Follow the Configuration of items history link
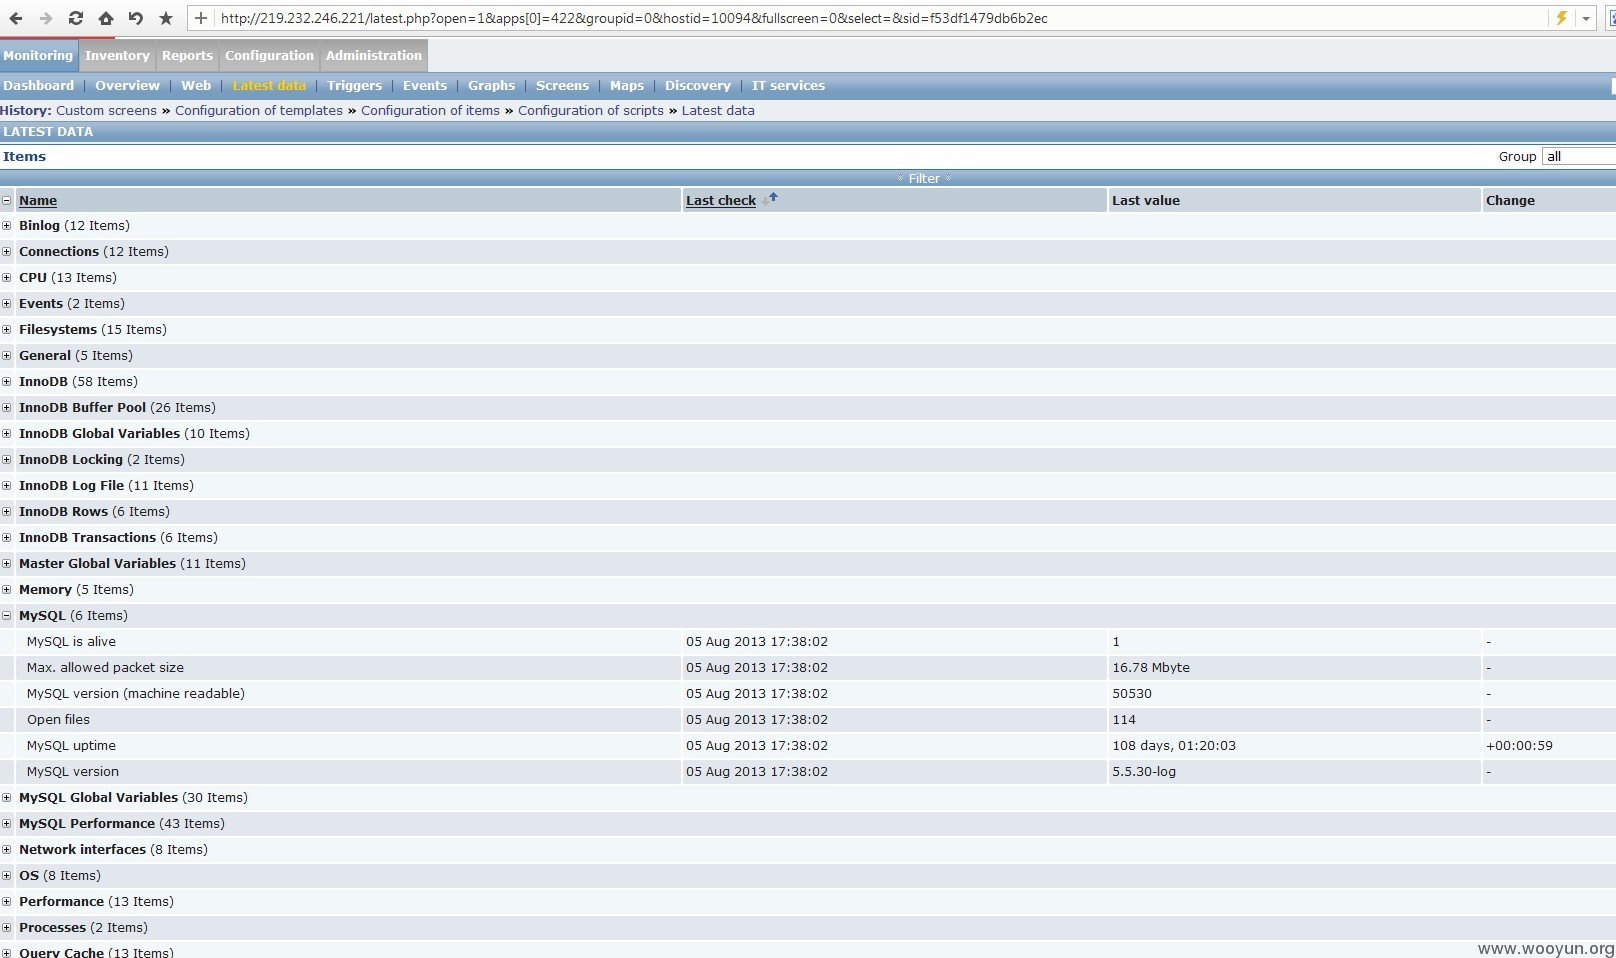Viewport: 1616px width, 958px height. point(430,110)
